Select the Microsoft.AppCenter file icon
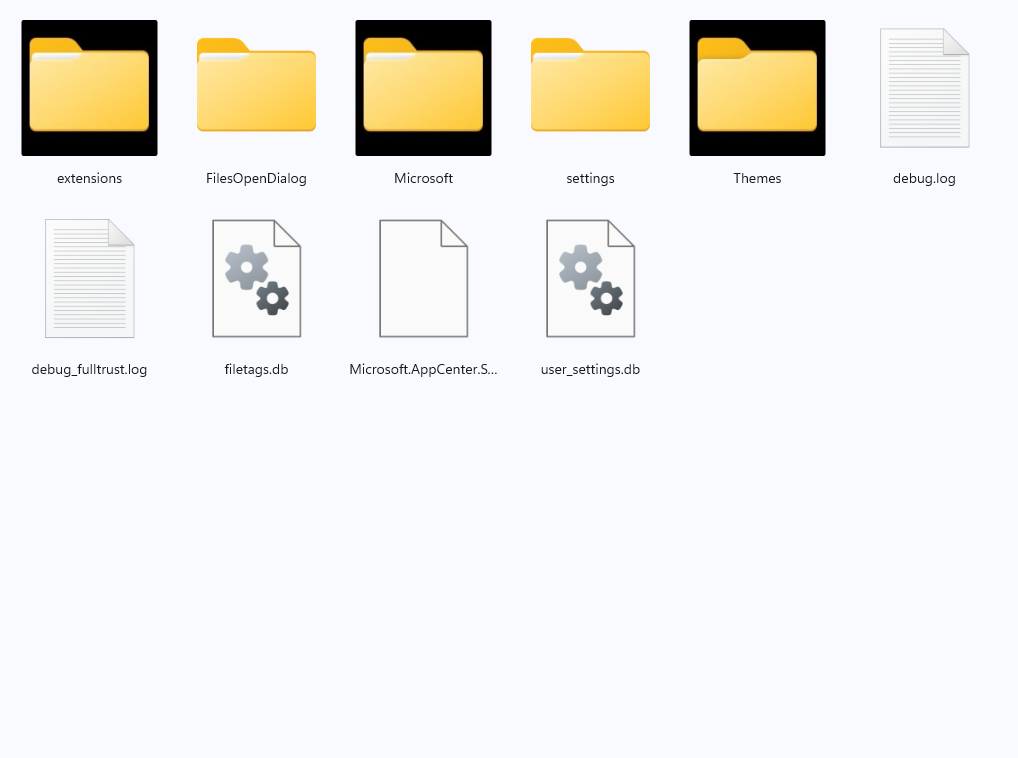The height and width of the screenshot is (758, 1018). point(423,278)
